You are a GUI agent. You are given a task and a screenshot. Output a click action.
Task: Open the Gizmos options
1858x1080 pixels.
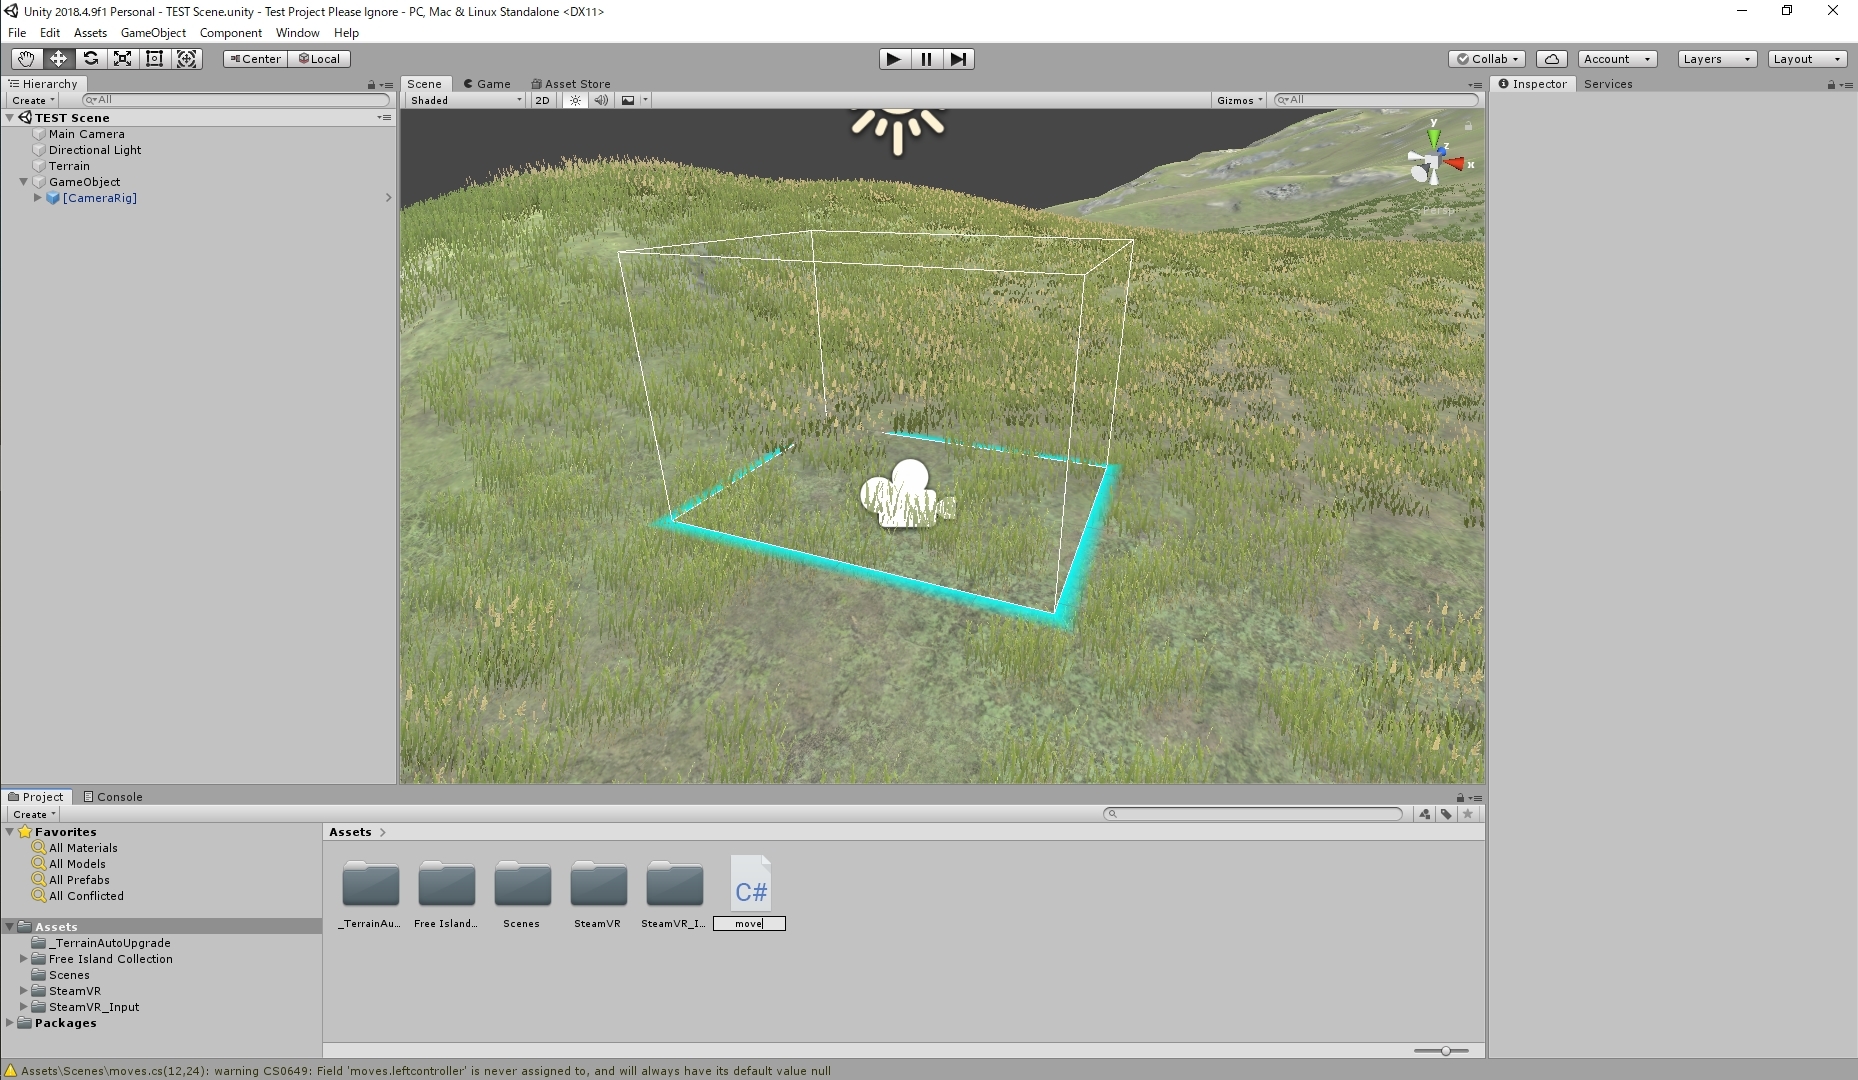click(x=1238, y=100)
